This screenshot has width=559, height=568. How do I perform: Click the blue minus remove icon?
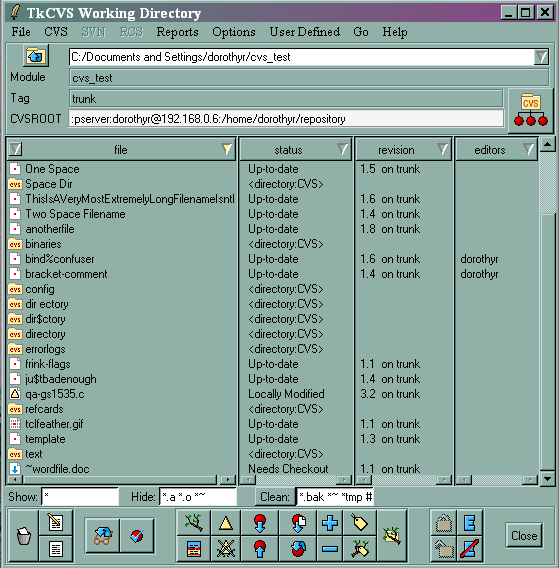330,549
